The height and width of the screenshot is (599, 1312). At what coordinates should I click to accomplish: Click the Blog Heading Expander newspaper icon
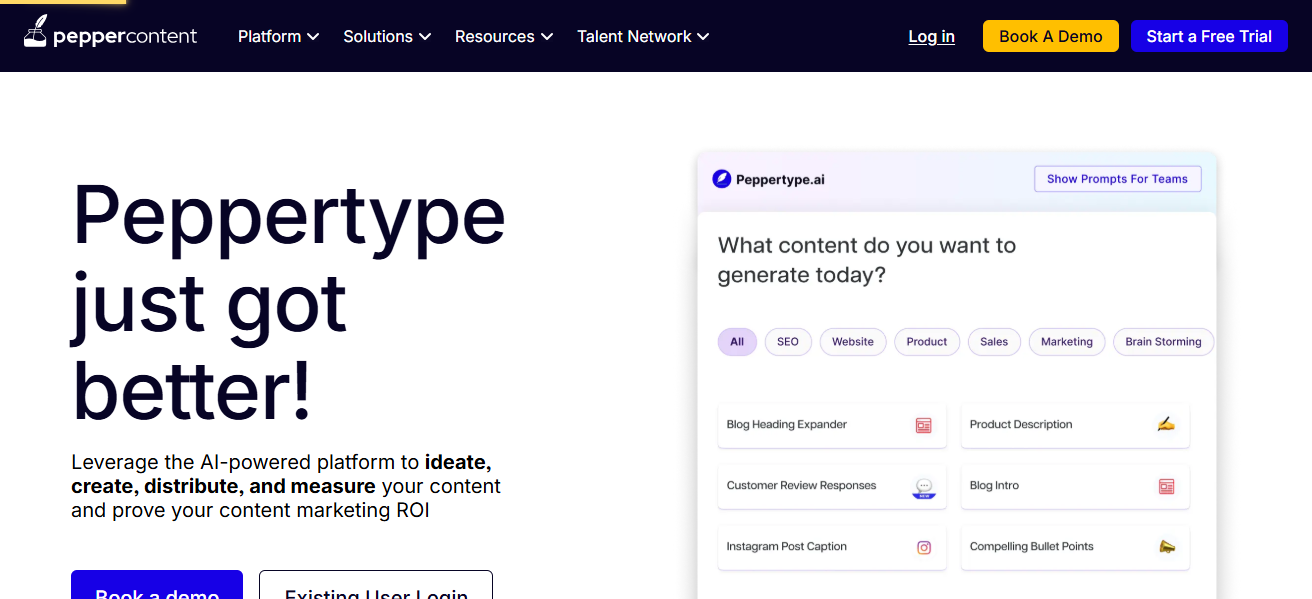(x=924, y=426)
